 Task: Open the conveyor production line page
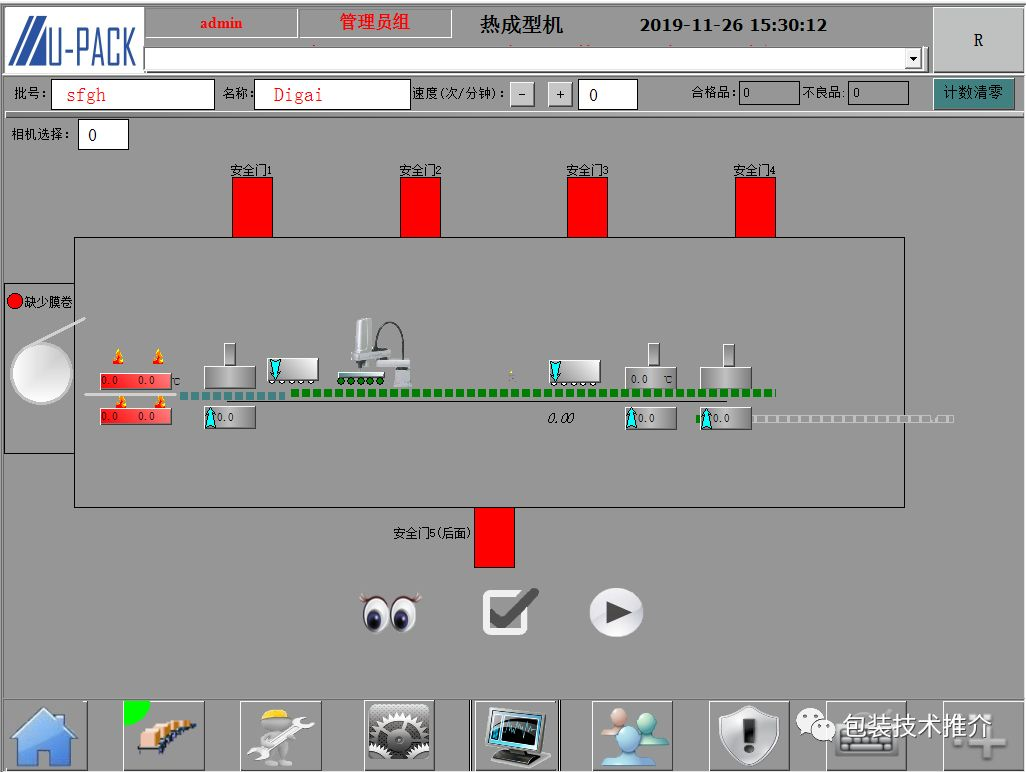[164, 735]
